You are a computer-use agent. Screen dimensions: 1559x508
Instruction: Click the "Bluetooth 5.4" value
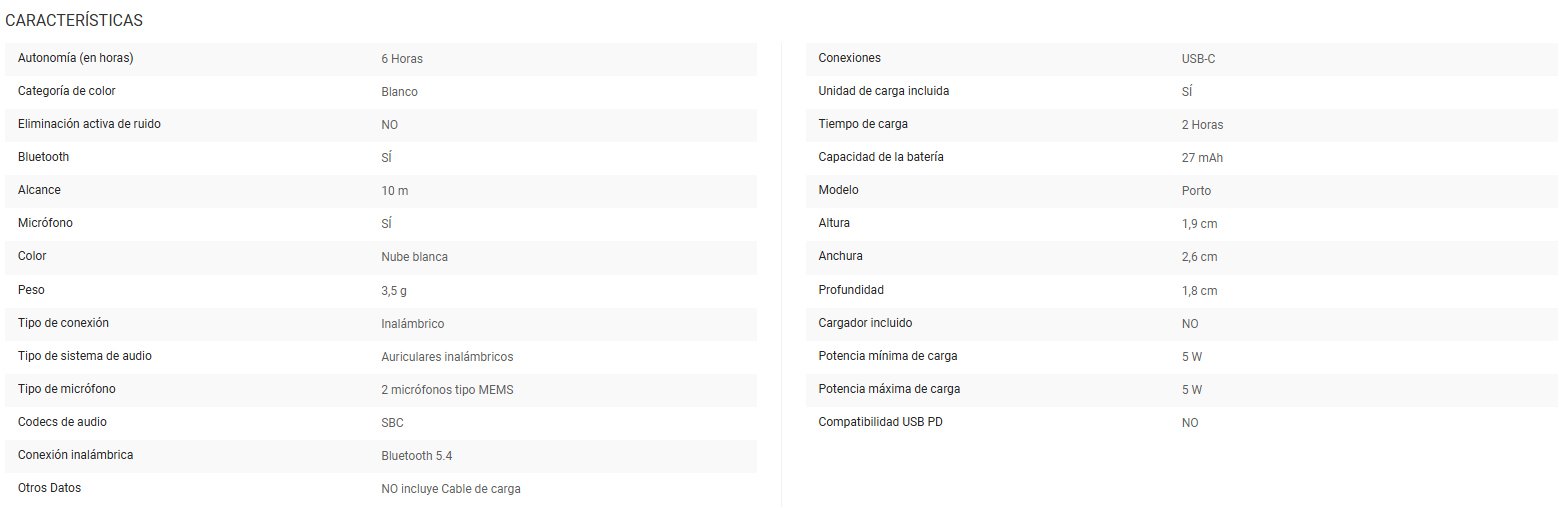418,456
